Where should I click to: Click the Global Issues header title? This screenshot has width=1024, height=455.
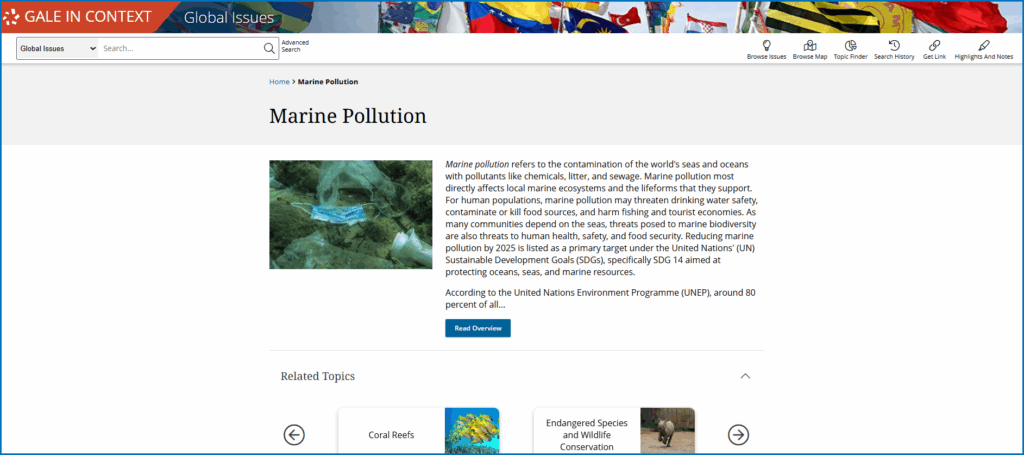[228, 17]
